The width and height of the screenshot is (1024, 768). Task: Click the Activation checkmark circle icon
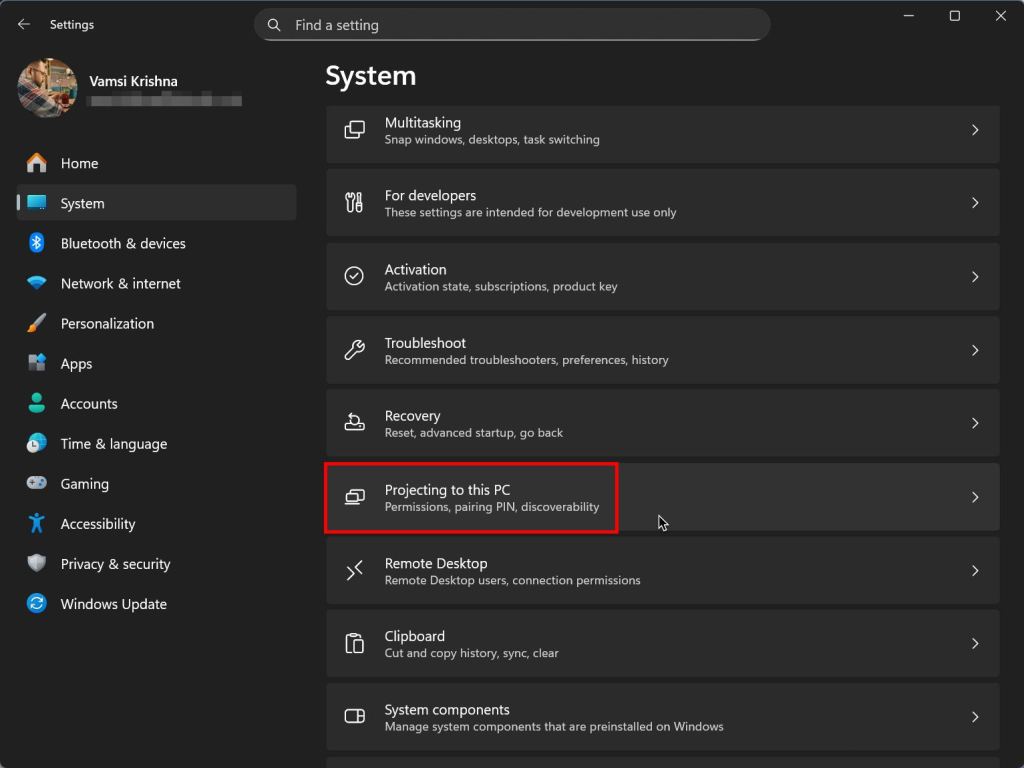click(x=354, y=276)
